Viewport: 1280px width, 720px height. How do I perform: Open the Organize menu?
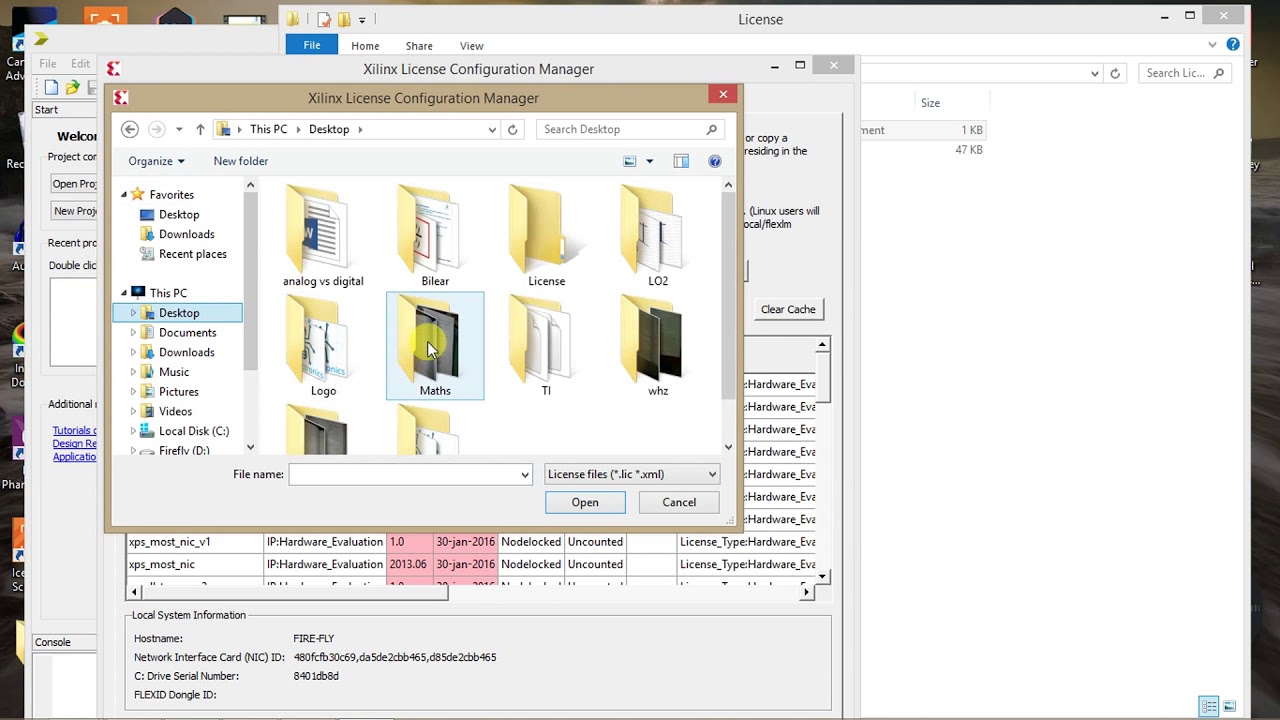(x=156, y=161)
